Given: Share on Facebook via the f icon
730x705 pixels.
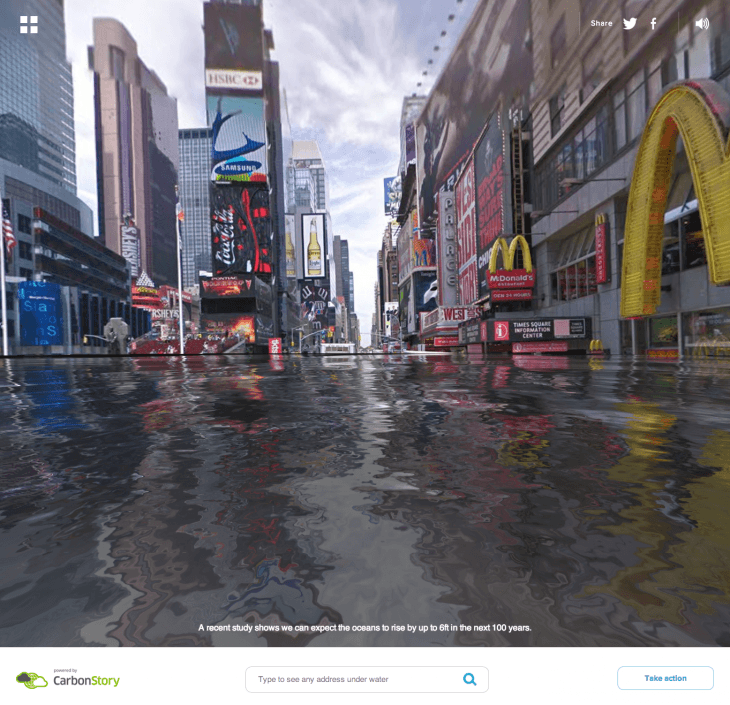Looking at the screenshot, I should (654, 23).
